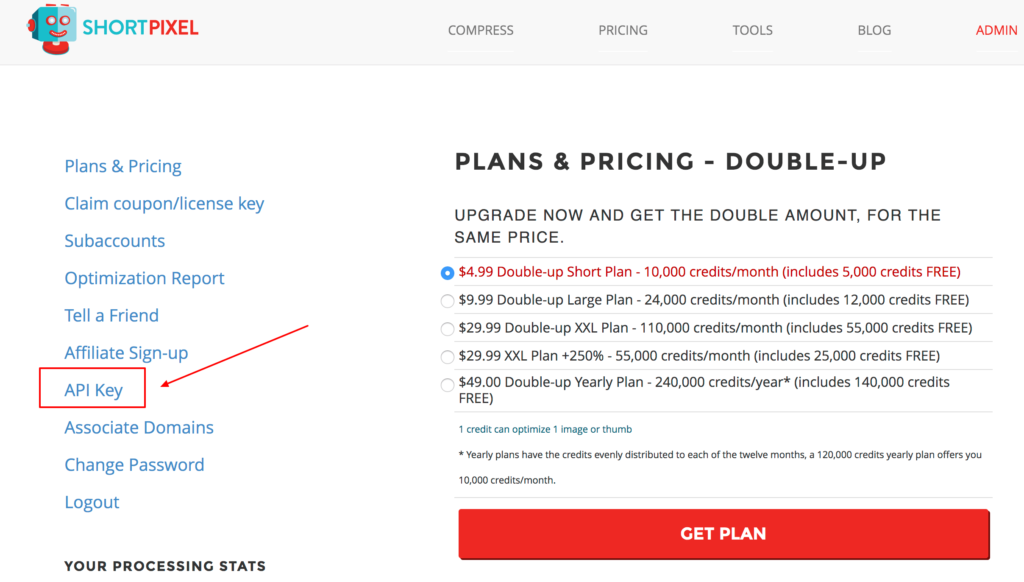Image resolution: width=1024 pixels, height=582 pixels.
Task: Visit the Blog from the navigation bar
Action: pos(874,30)
